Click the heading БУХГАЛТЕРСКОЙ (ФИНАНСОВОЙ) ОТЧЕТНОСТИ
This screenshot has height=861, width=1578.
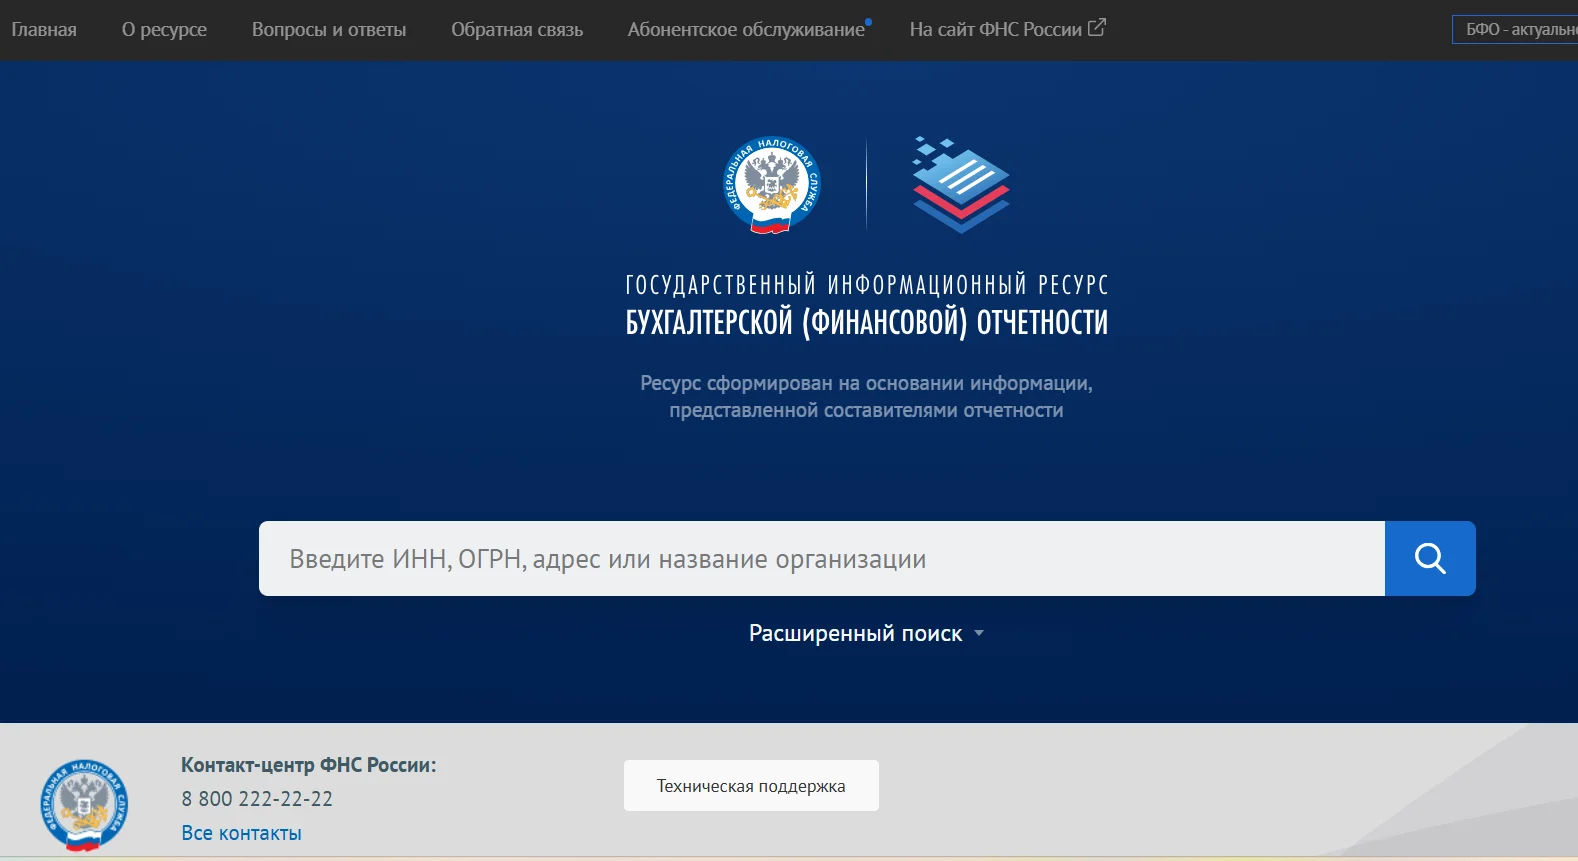tap(866, 322)
